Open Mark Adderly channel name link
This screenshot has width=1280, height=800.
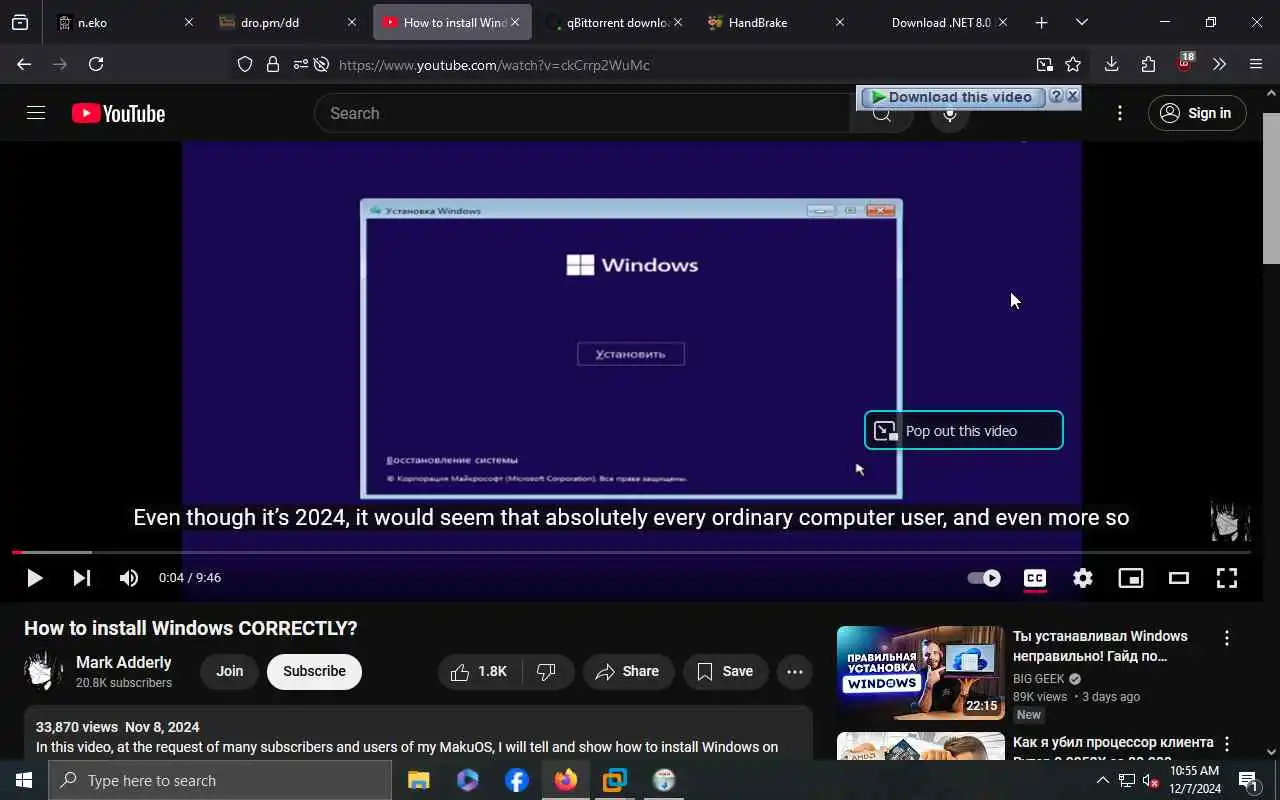pyautogui.click(x=124, y=663)
